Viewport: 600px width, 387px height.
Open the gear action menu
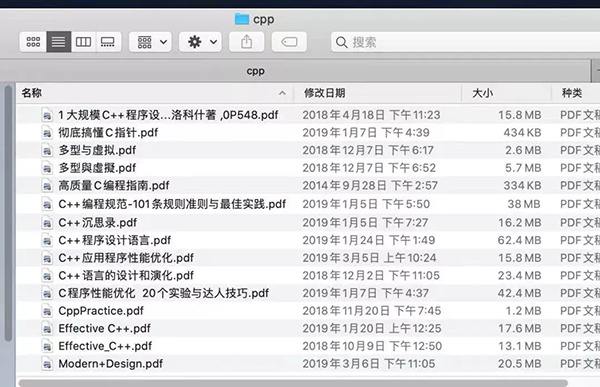pos(200,42)
